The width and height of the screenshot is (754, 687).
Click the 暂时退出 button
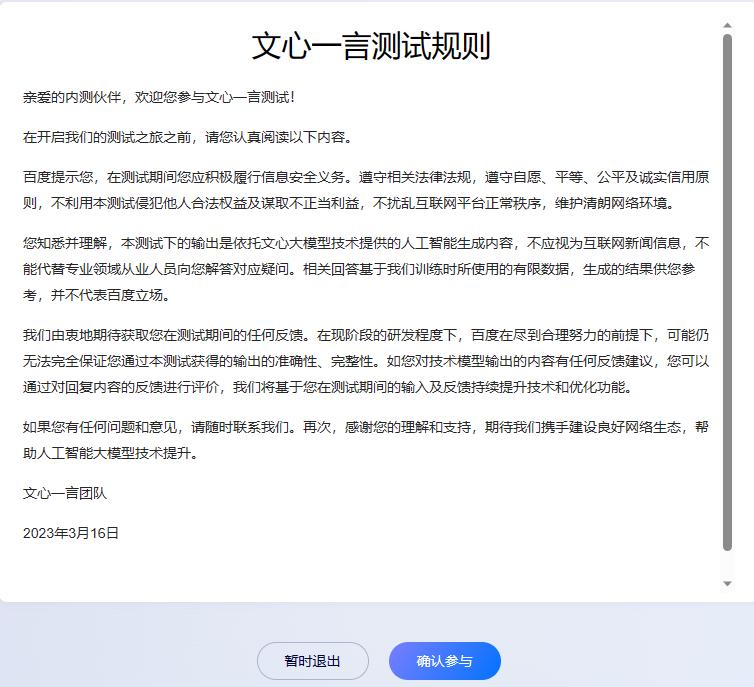(313, 661)
